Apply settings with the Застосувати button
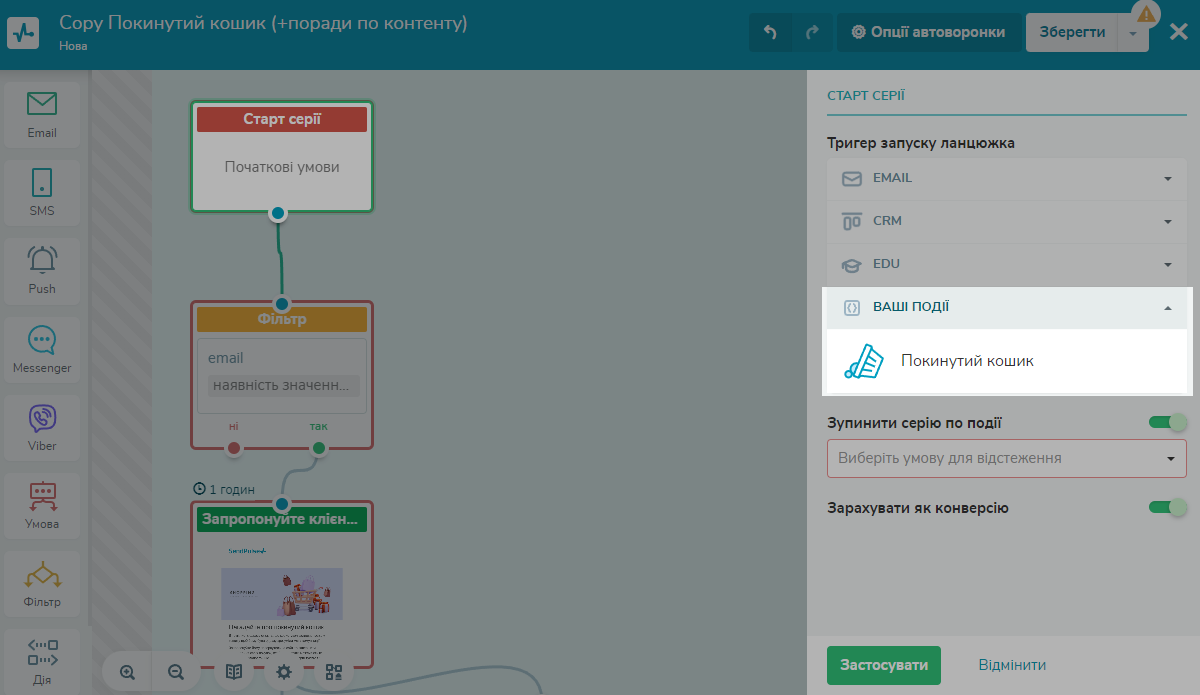1200x695 pixels. [x=883, y=664]
